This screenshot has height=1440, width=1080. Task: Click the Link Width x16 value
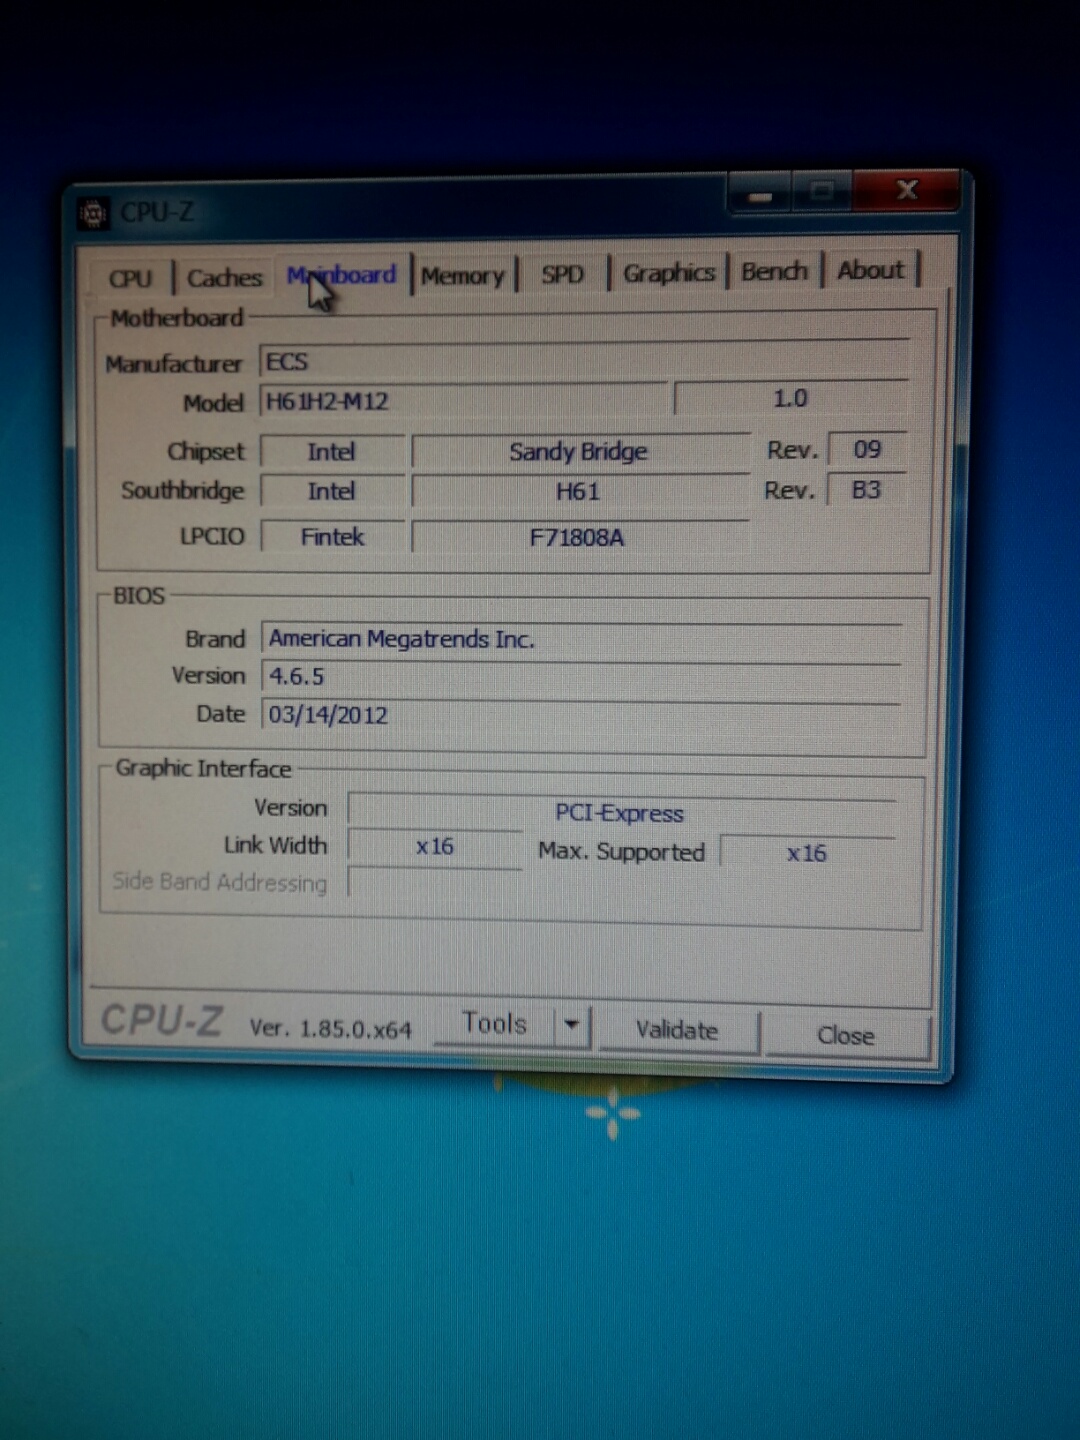pyautogui.click(x=435, y=847)
